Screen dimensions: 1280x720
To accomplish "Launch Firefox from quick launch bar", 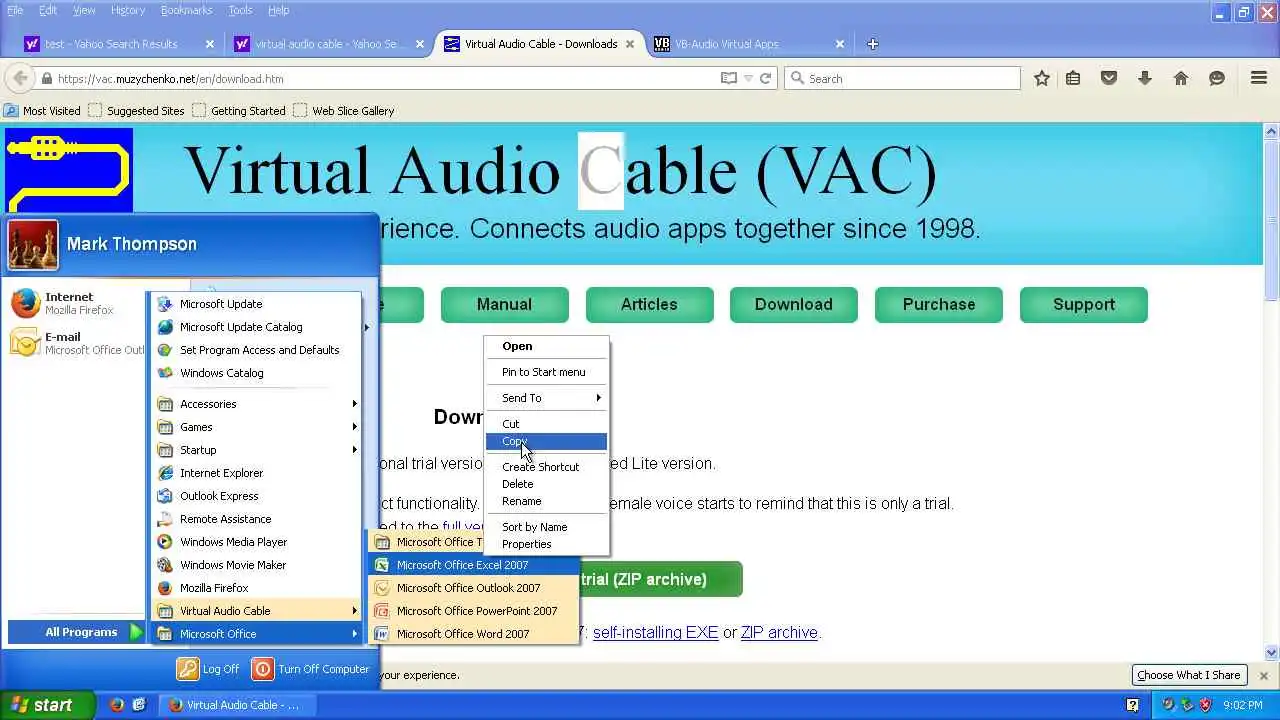I will click(117, 705).
